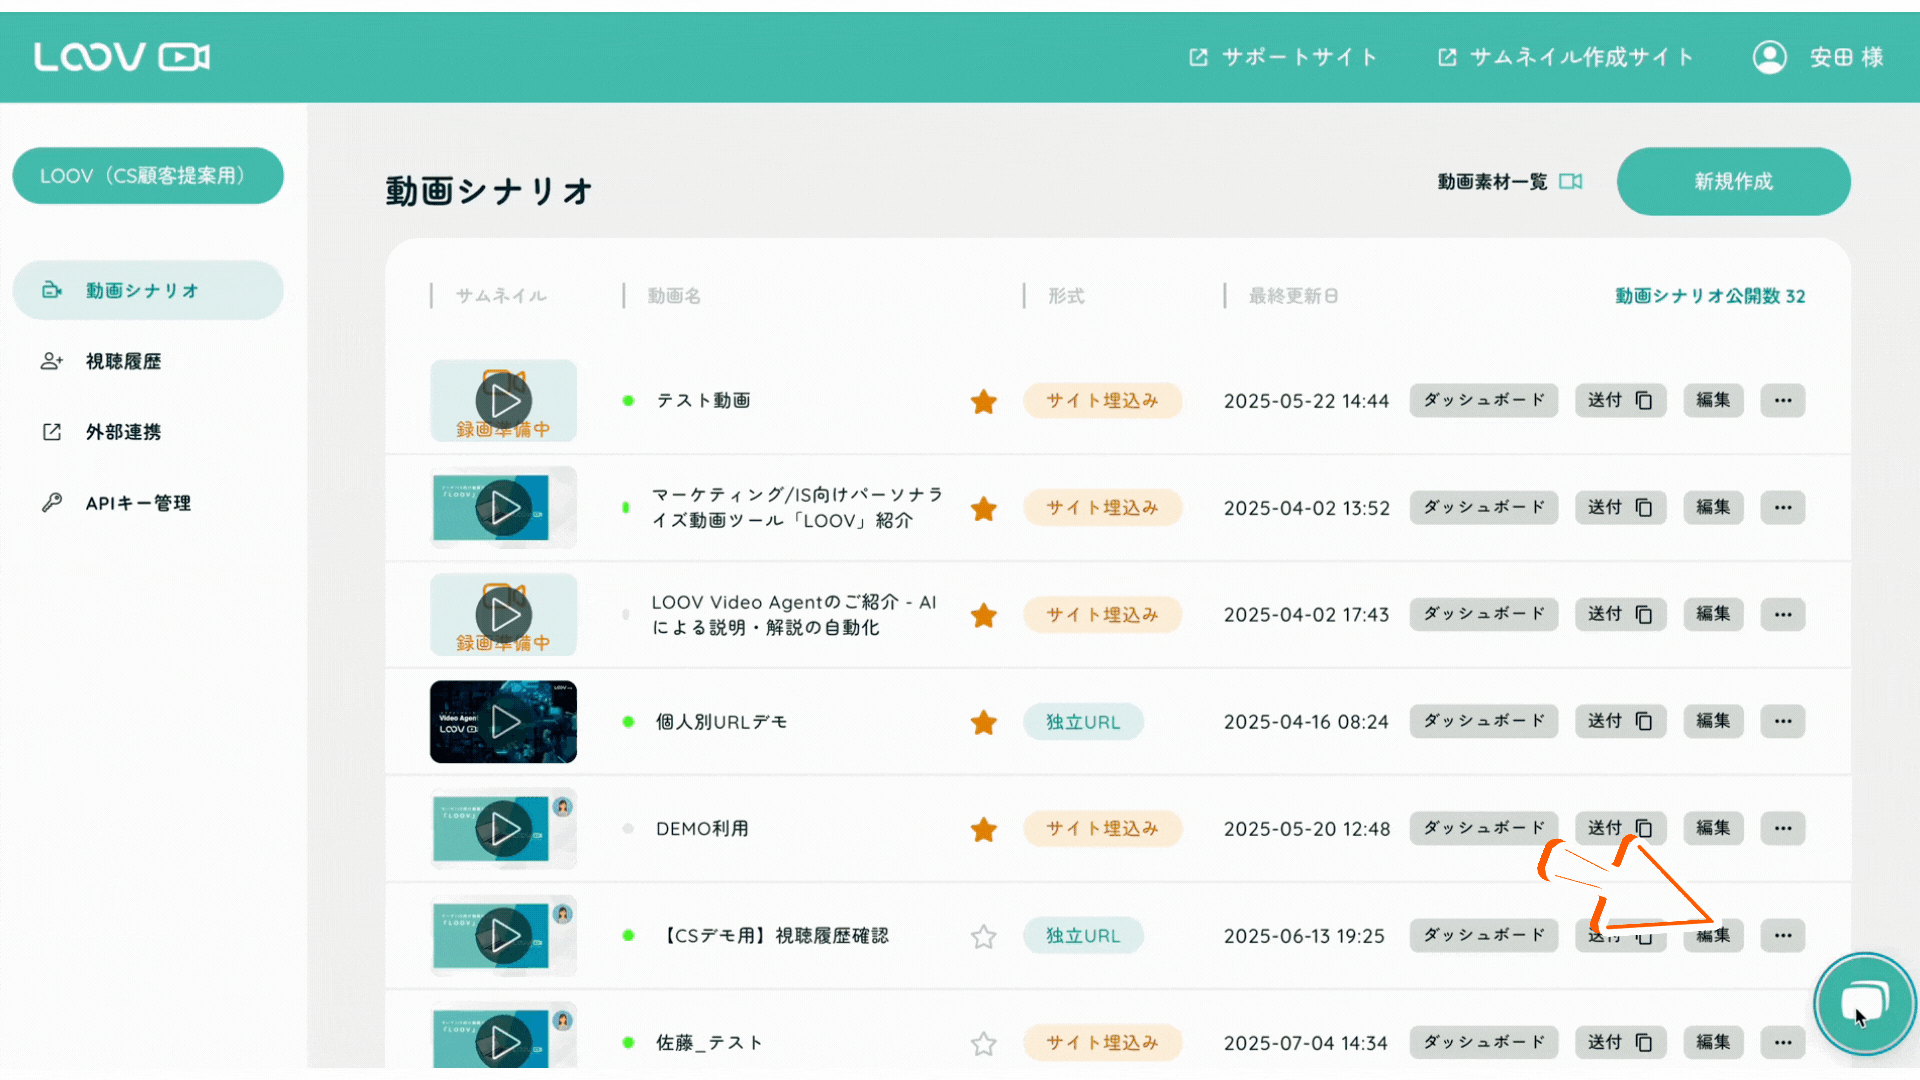This screenshot has width=1920, height=1080.
Task: Toggle the favorite star for マーケティング/IS向け LOOV紹介
Action: coord(984,508)
